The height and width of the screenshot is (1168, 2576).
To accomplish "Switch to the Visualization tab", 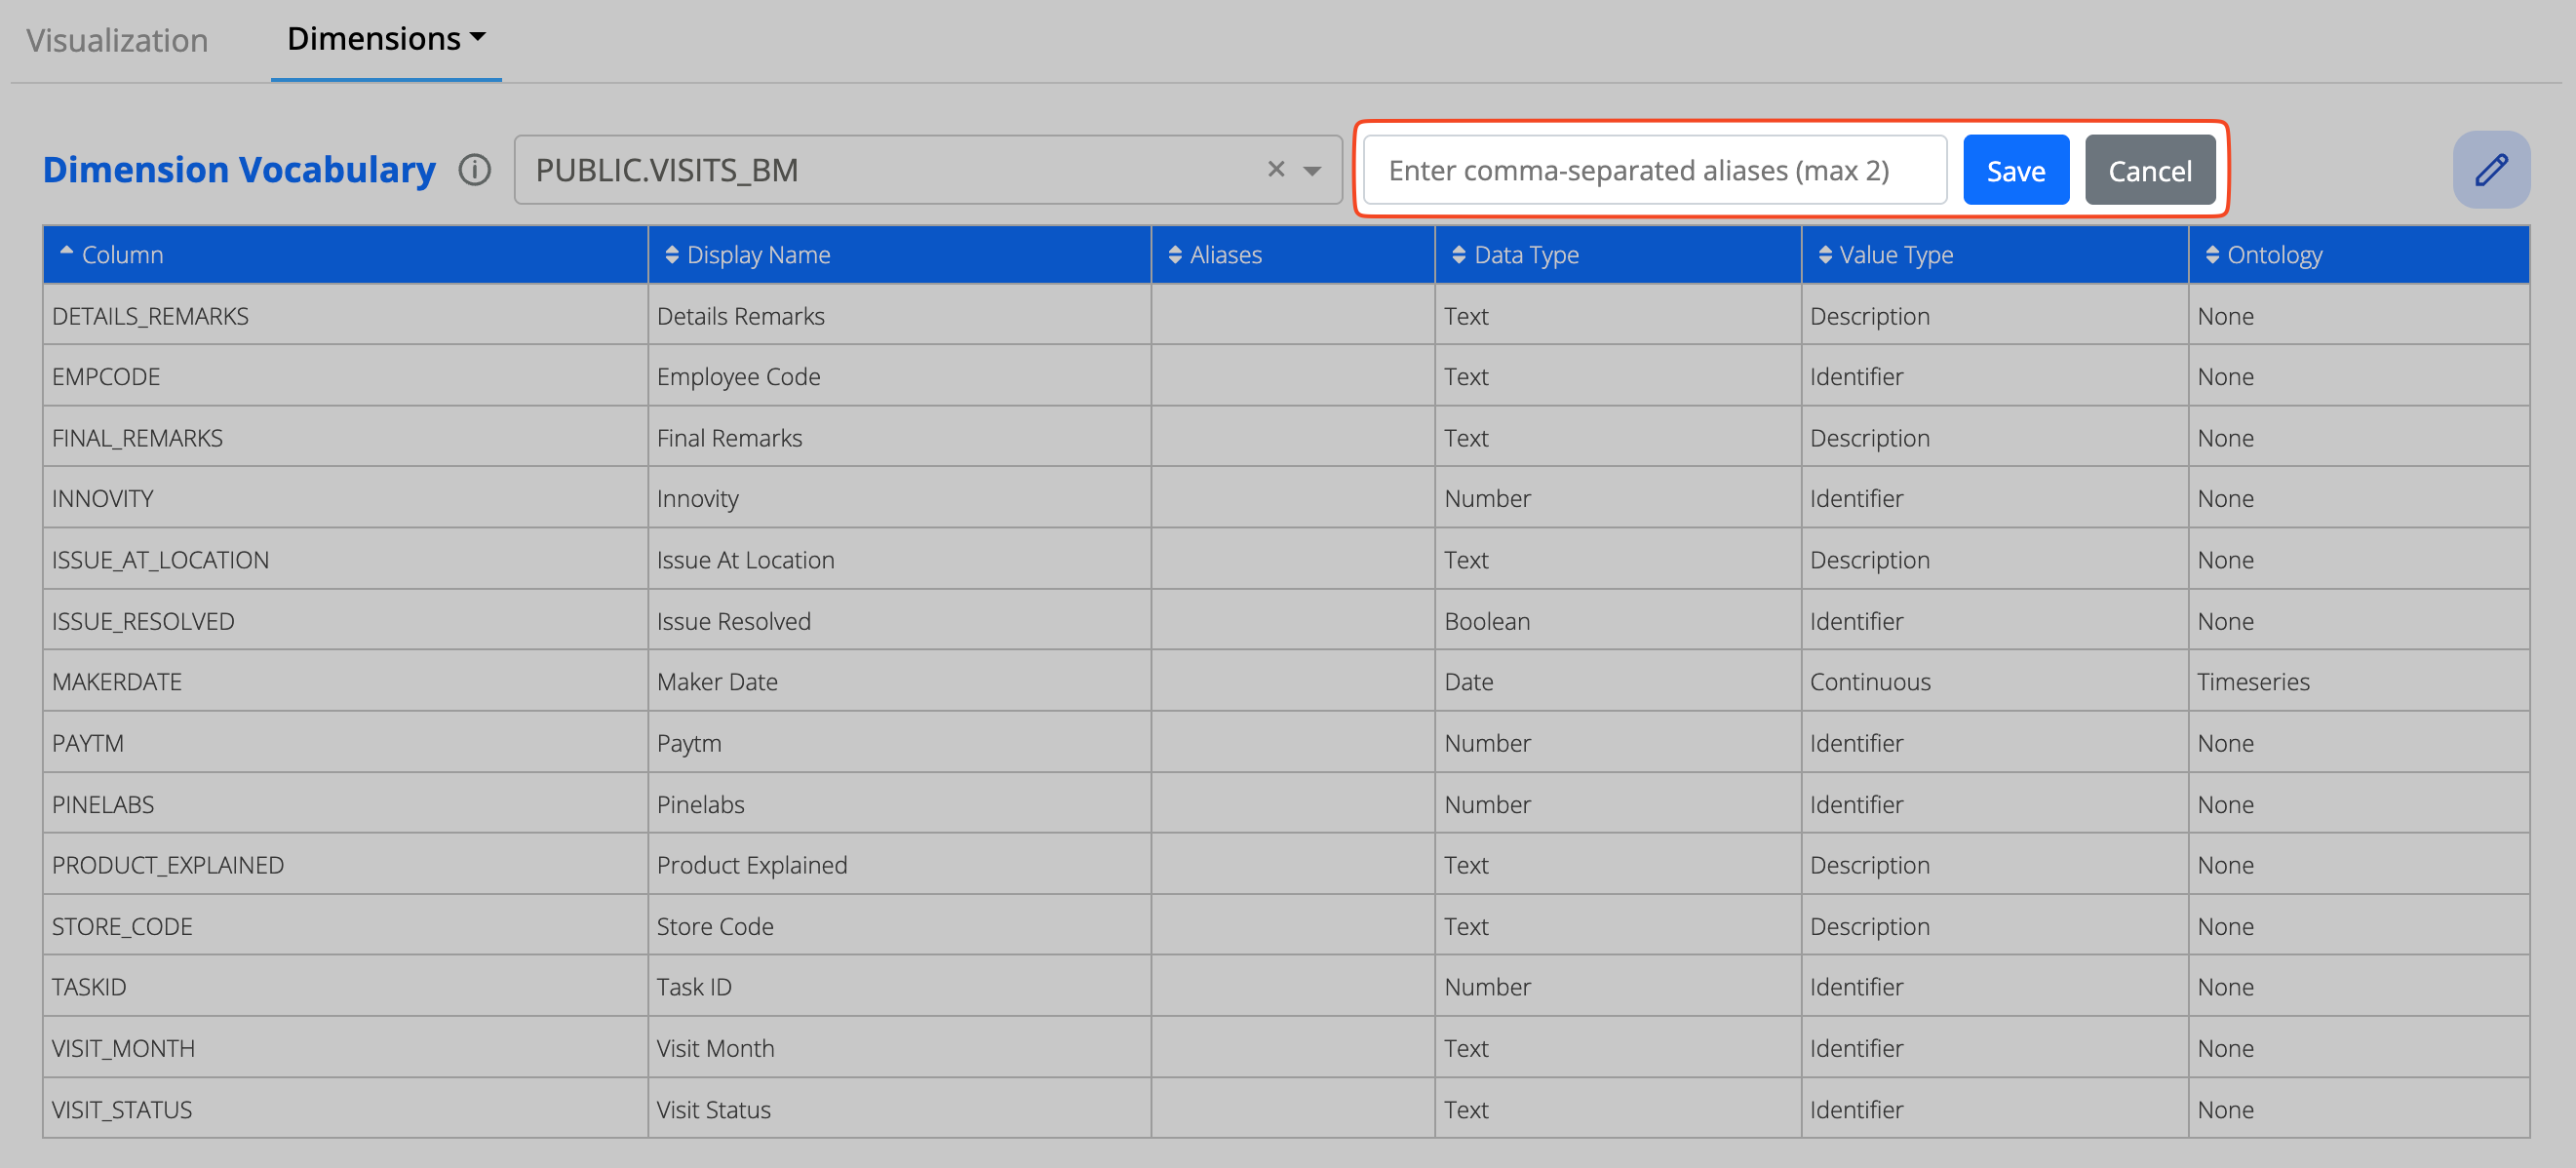I will coord(117,40).
